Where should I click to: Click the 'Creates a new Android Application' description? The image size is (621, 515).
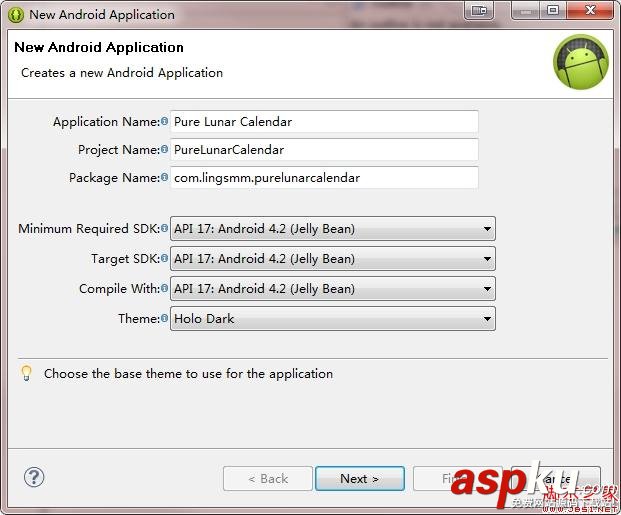[x=122, y=73]
